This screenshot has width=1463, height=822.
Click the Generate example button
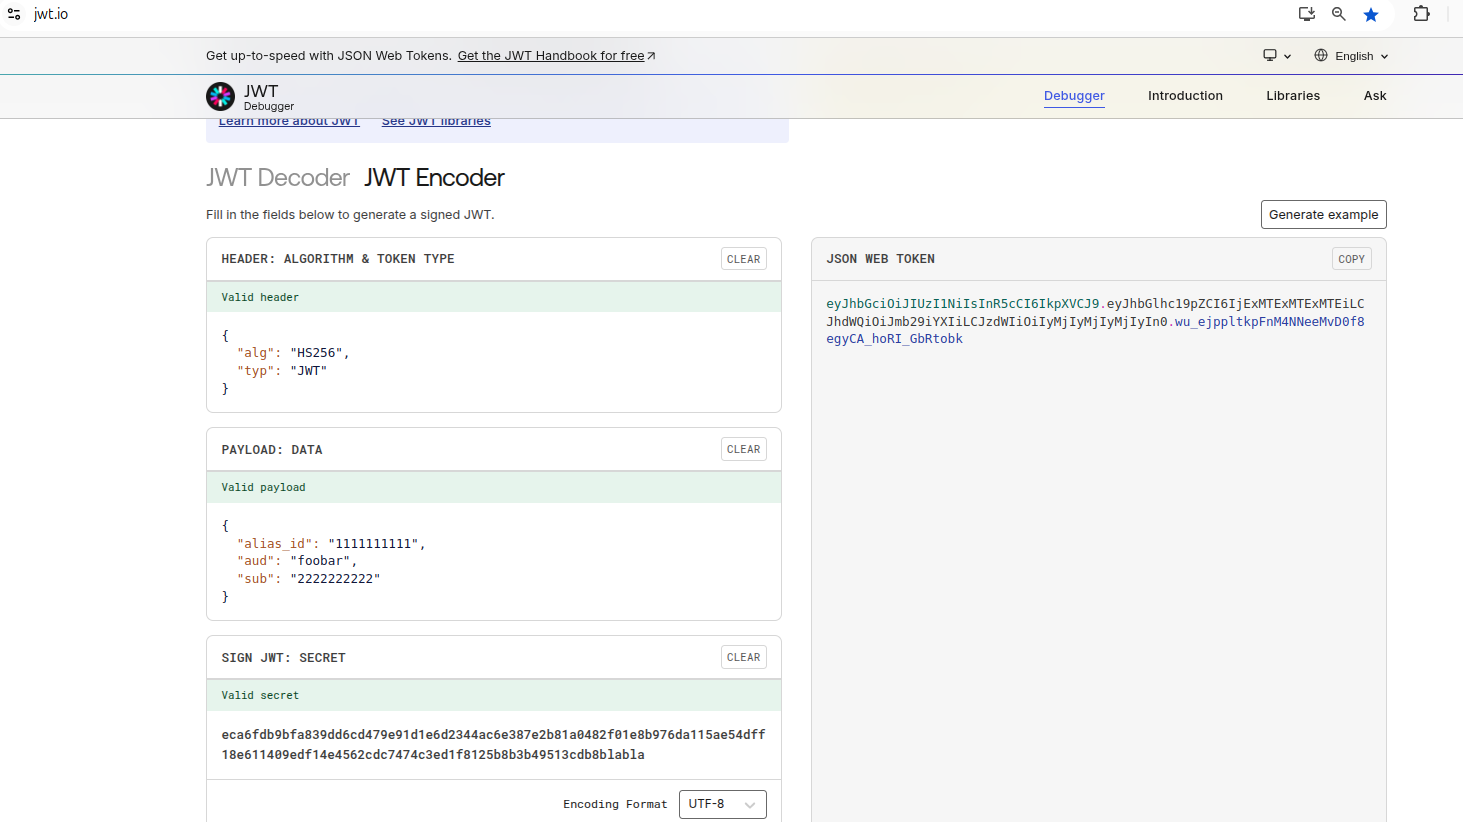(x=1323, y=215)
